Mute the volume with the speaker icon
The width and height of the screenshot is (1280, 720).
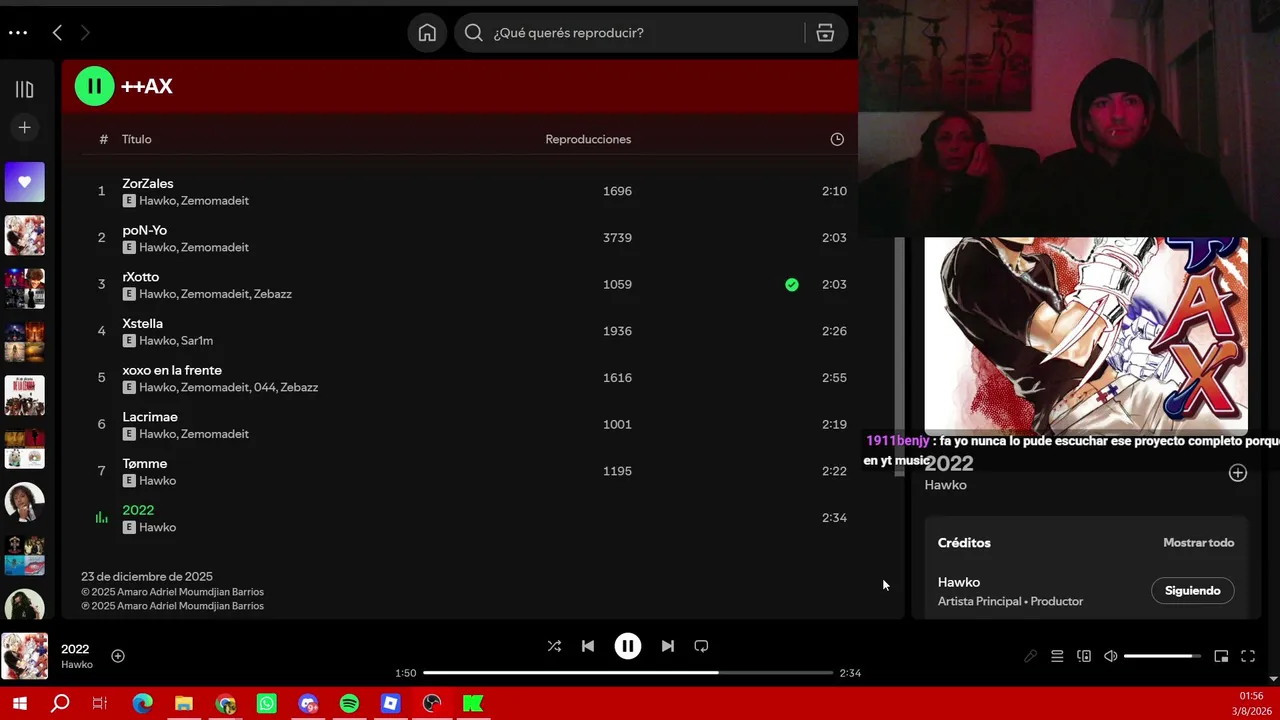coord(1110,656)
